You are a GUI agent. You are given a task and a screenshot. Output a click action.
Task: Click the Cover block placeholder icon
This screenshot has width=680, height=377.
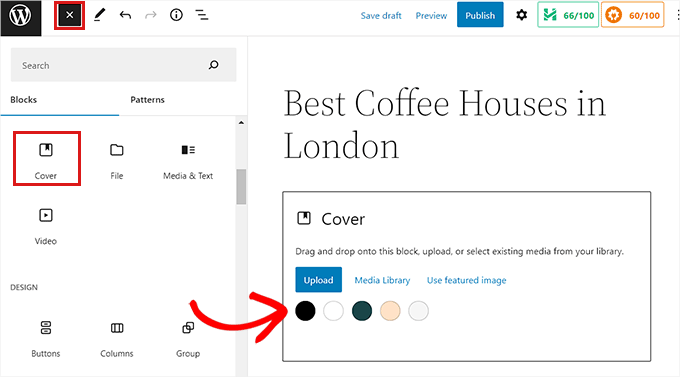coord(304,218)
